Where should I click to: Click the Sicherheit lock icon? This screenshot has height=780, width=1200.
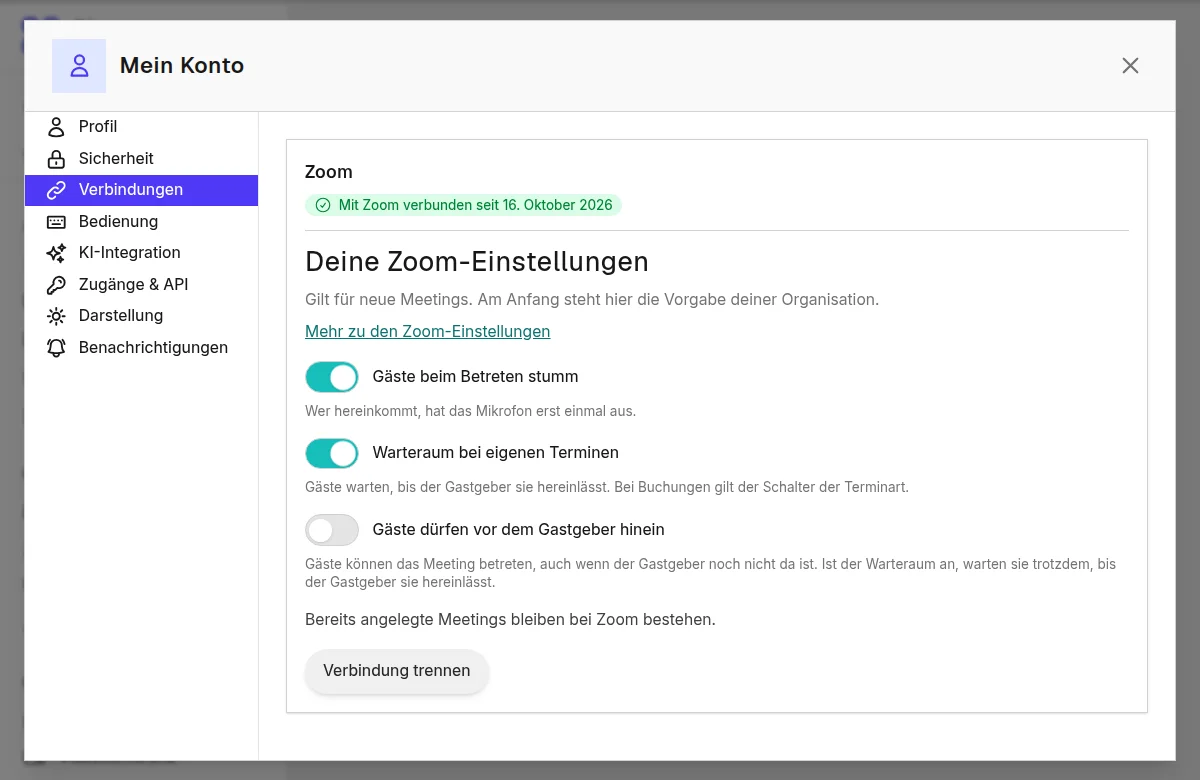point(56,158)
